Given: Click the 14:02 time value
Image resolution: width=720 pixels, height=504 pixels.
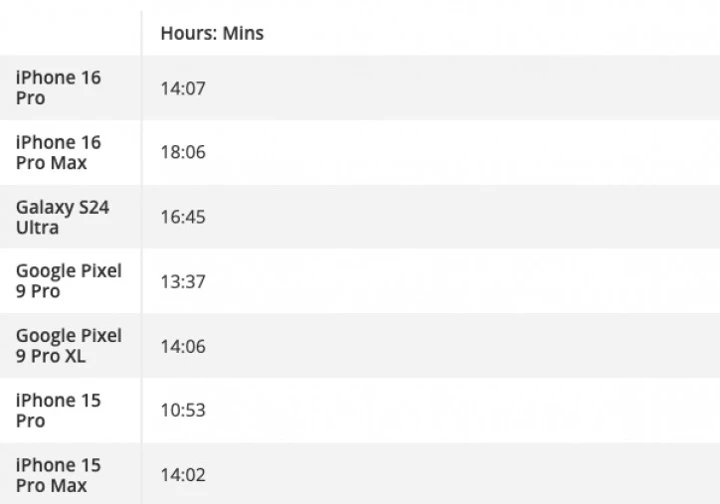Looking at the screenshot, I should [x=183, y=475].
